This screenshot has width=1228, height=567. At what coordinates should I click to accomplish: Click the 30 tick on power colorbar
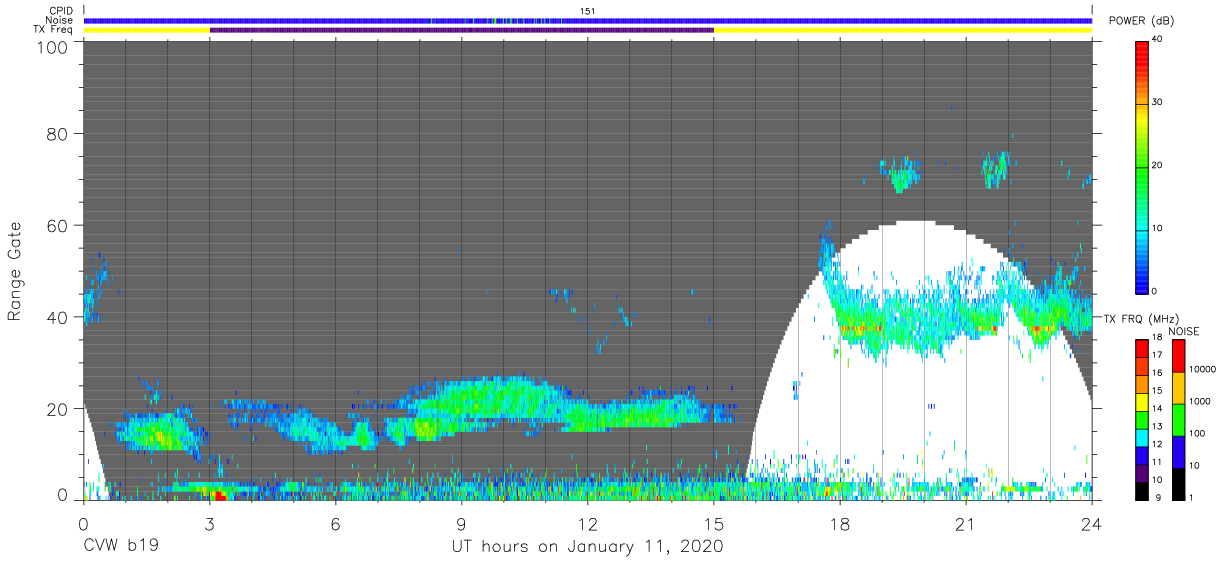[x=1158, y=102]
